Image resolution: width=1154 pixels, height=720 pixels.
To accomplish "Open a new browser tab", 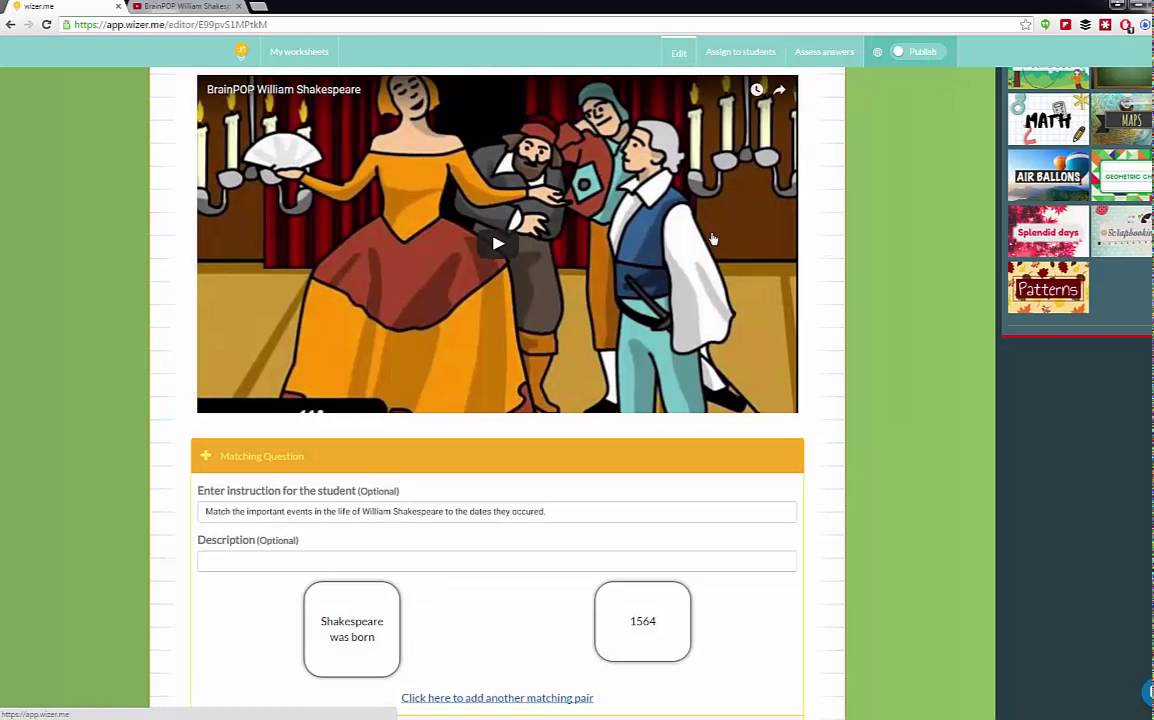I will tap(258, 6).
